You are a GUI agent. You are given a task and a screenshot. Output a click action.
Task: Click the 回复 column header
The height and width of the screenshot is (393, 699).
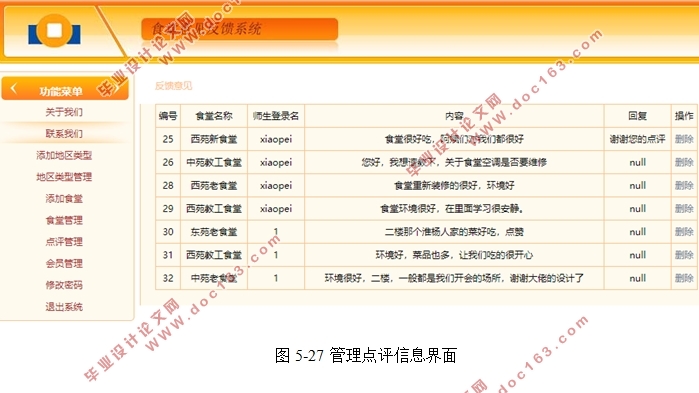637,116
